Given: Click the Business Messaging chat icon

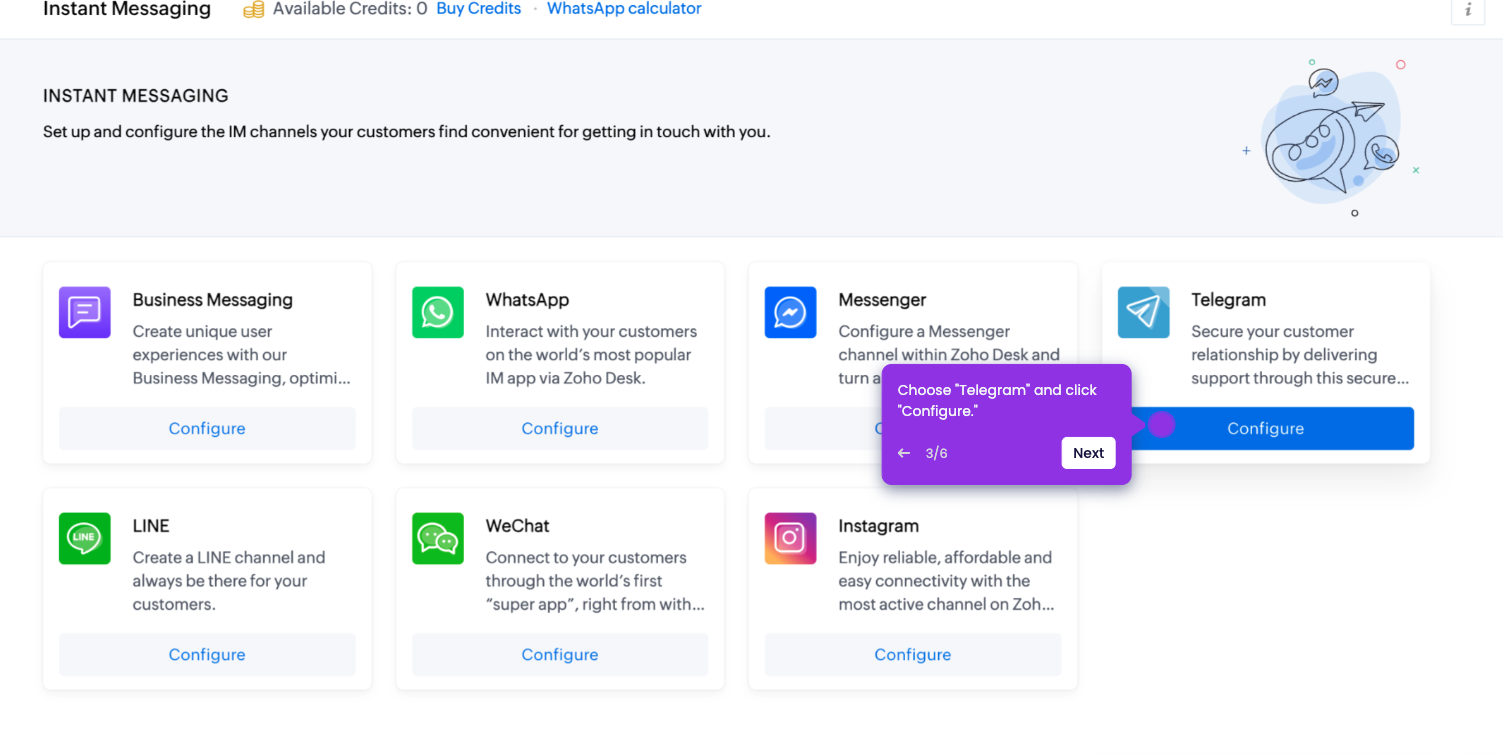Looking at the screenshot, I should 85,312.
